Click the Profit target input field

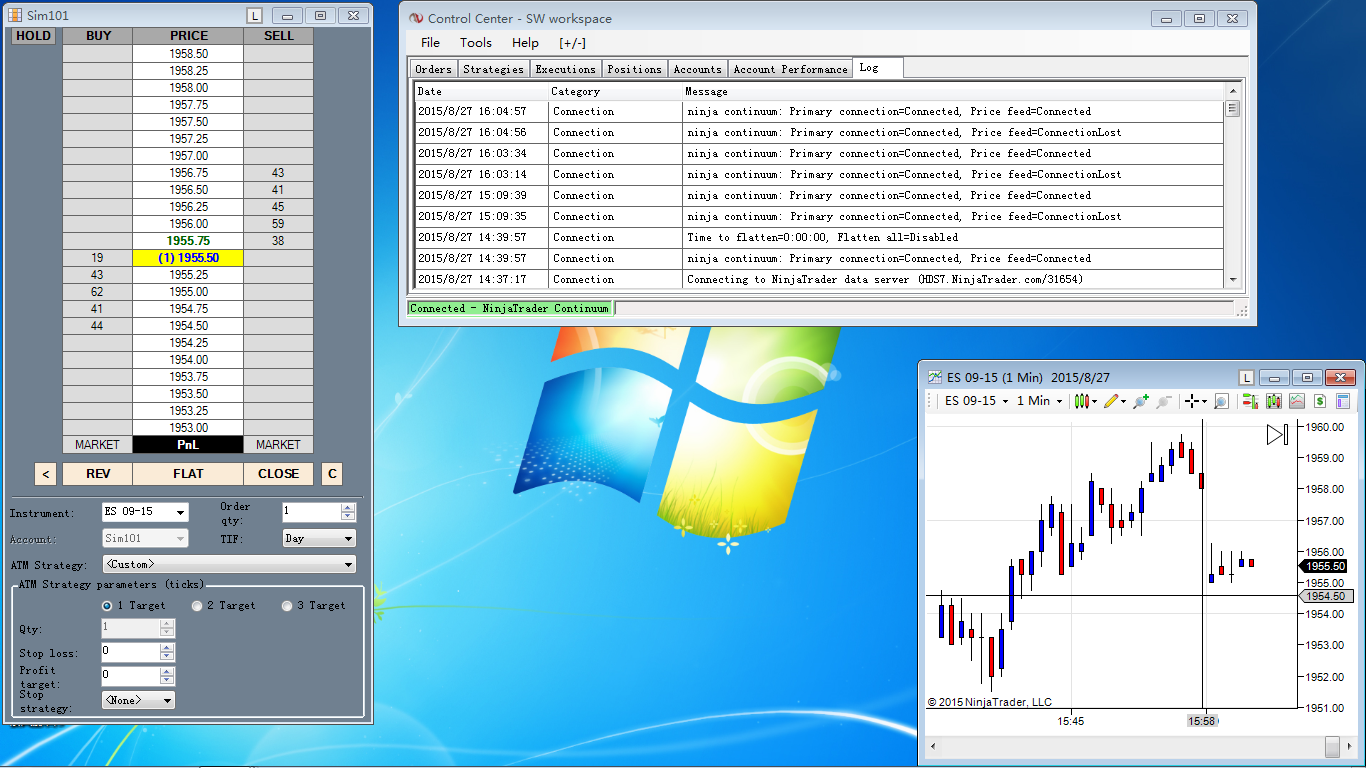click(131, 676)
